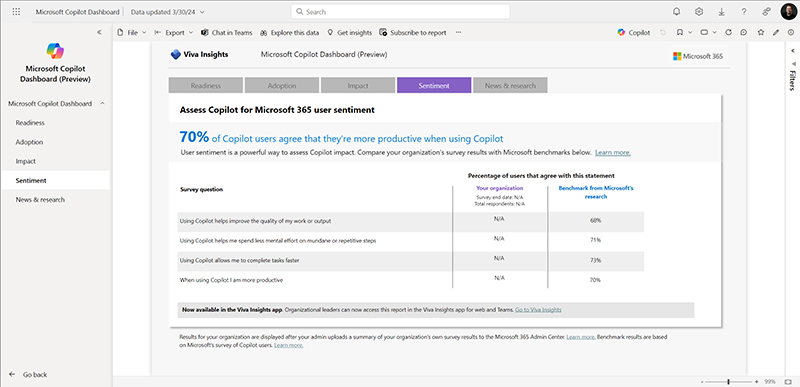This screenshot has height=387, width=800.
Task: Switch to the Impact tab
Action: point(358,85)
